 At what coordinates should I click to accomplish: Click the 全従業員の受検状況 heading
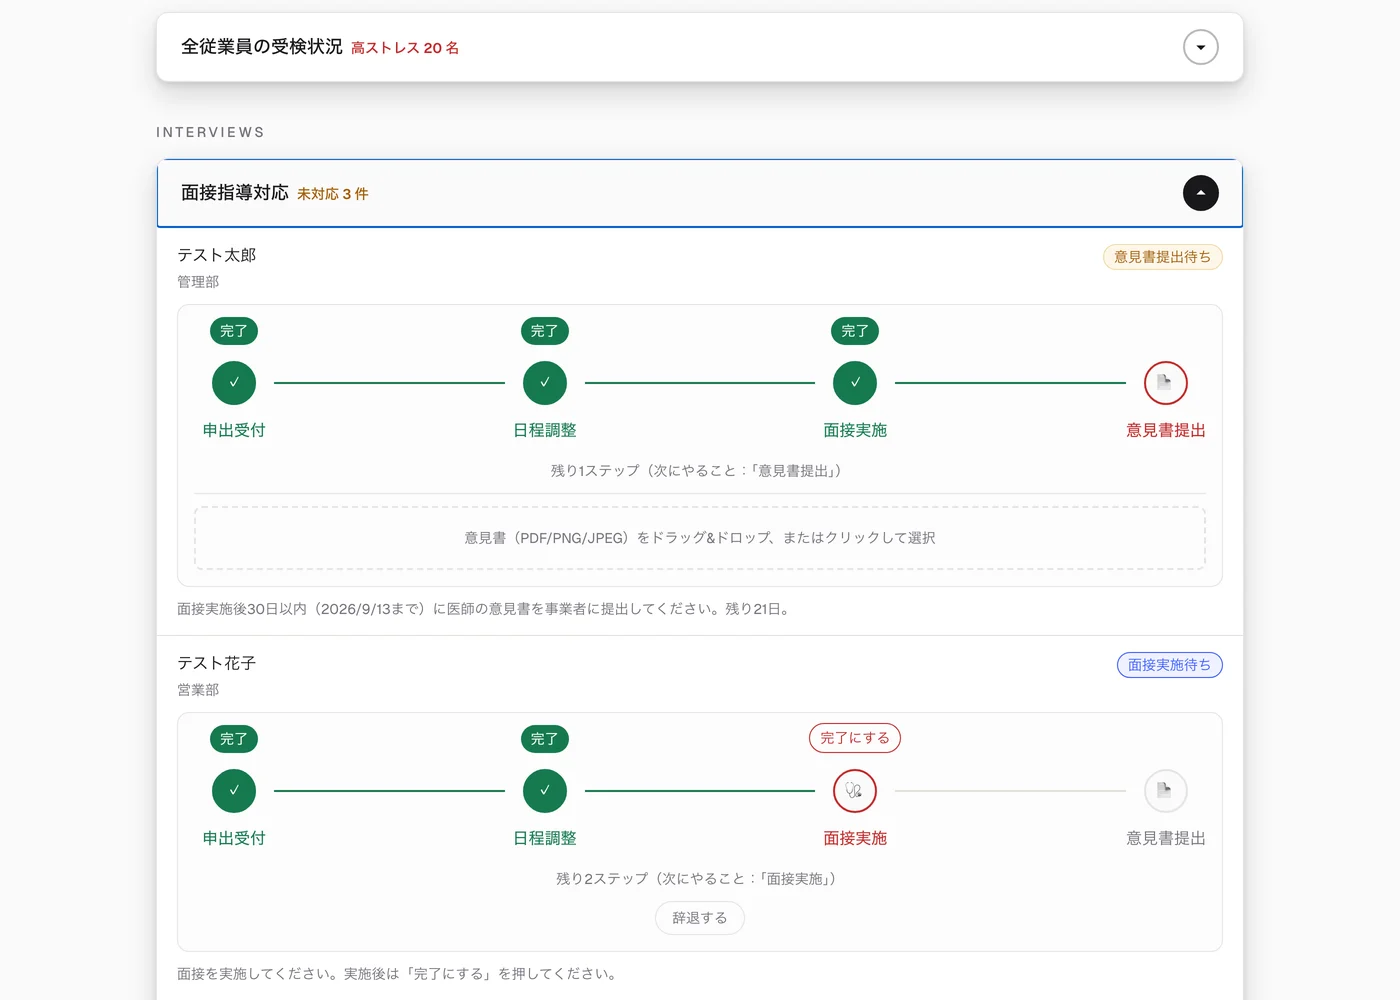[x=262, y=47]
